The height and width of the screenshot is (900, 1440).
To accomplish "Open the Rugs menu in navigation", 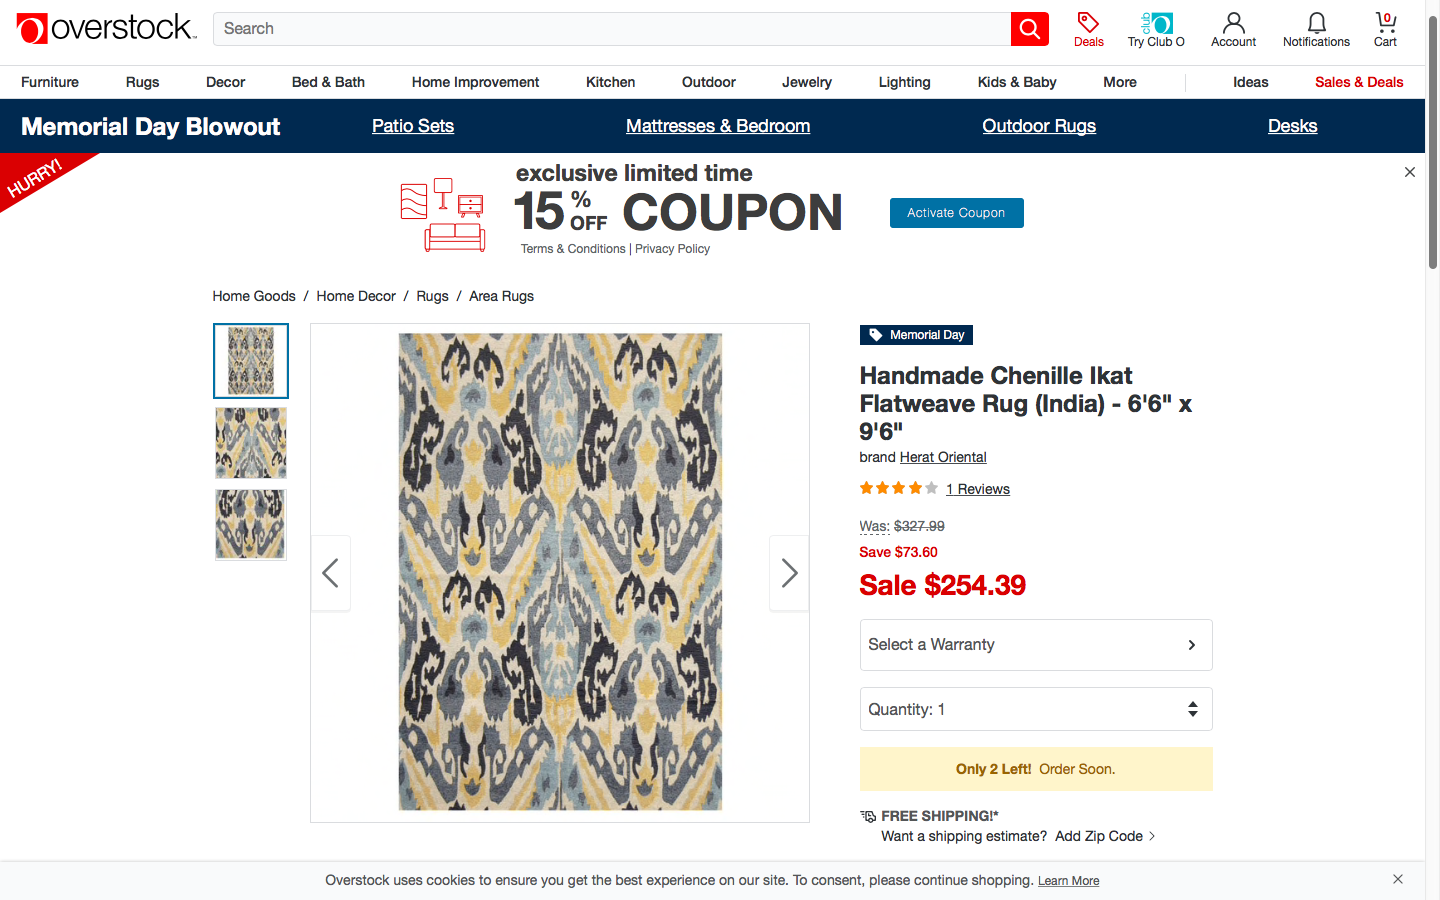I will tap(142, 82).
